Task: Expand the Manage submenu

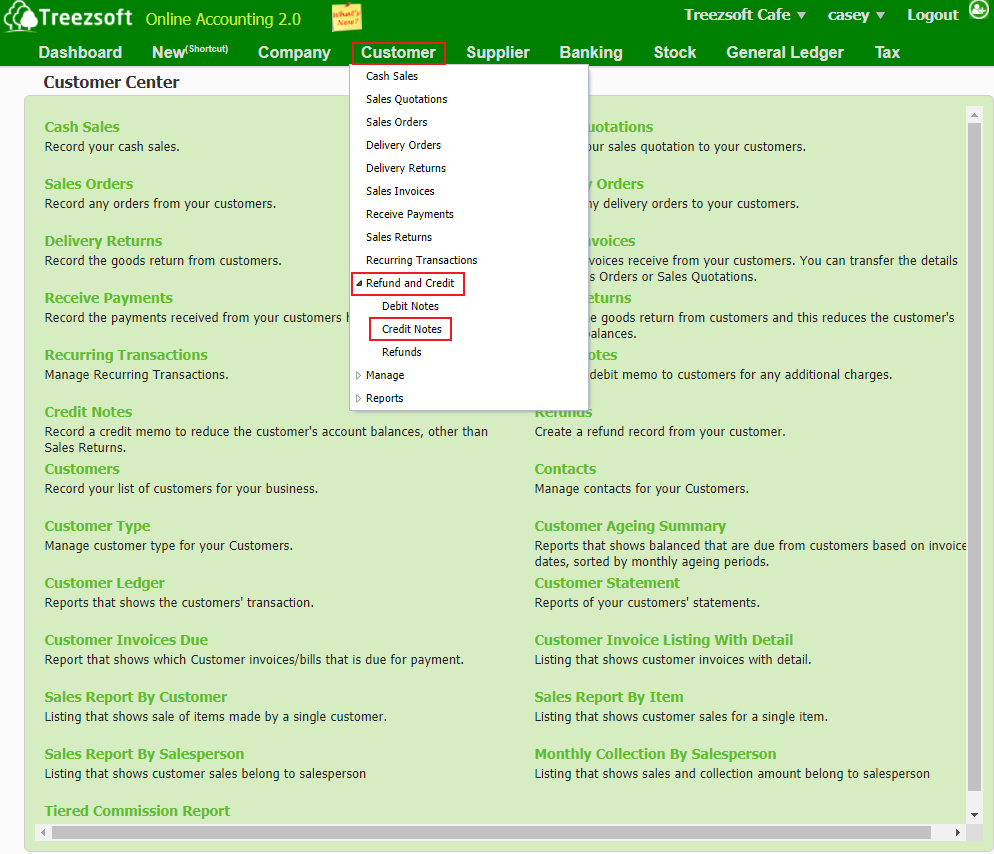Action: tap(359, 375)
